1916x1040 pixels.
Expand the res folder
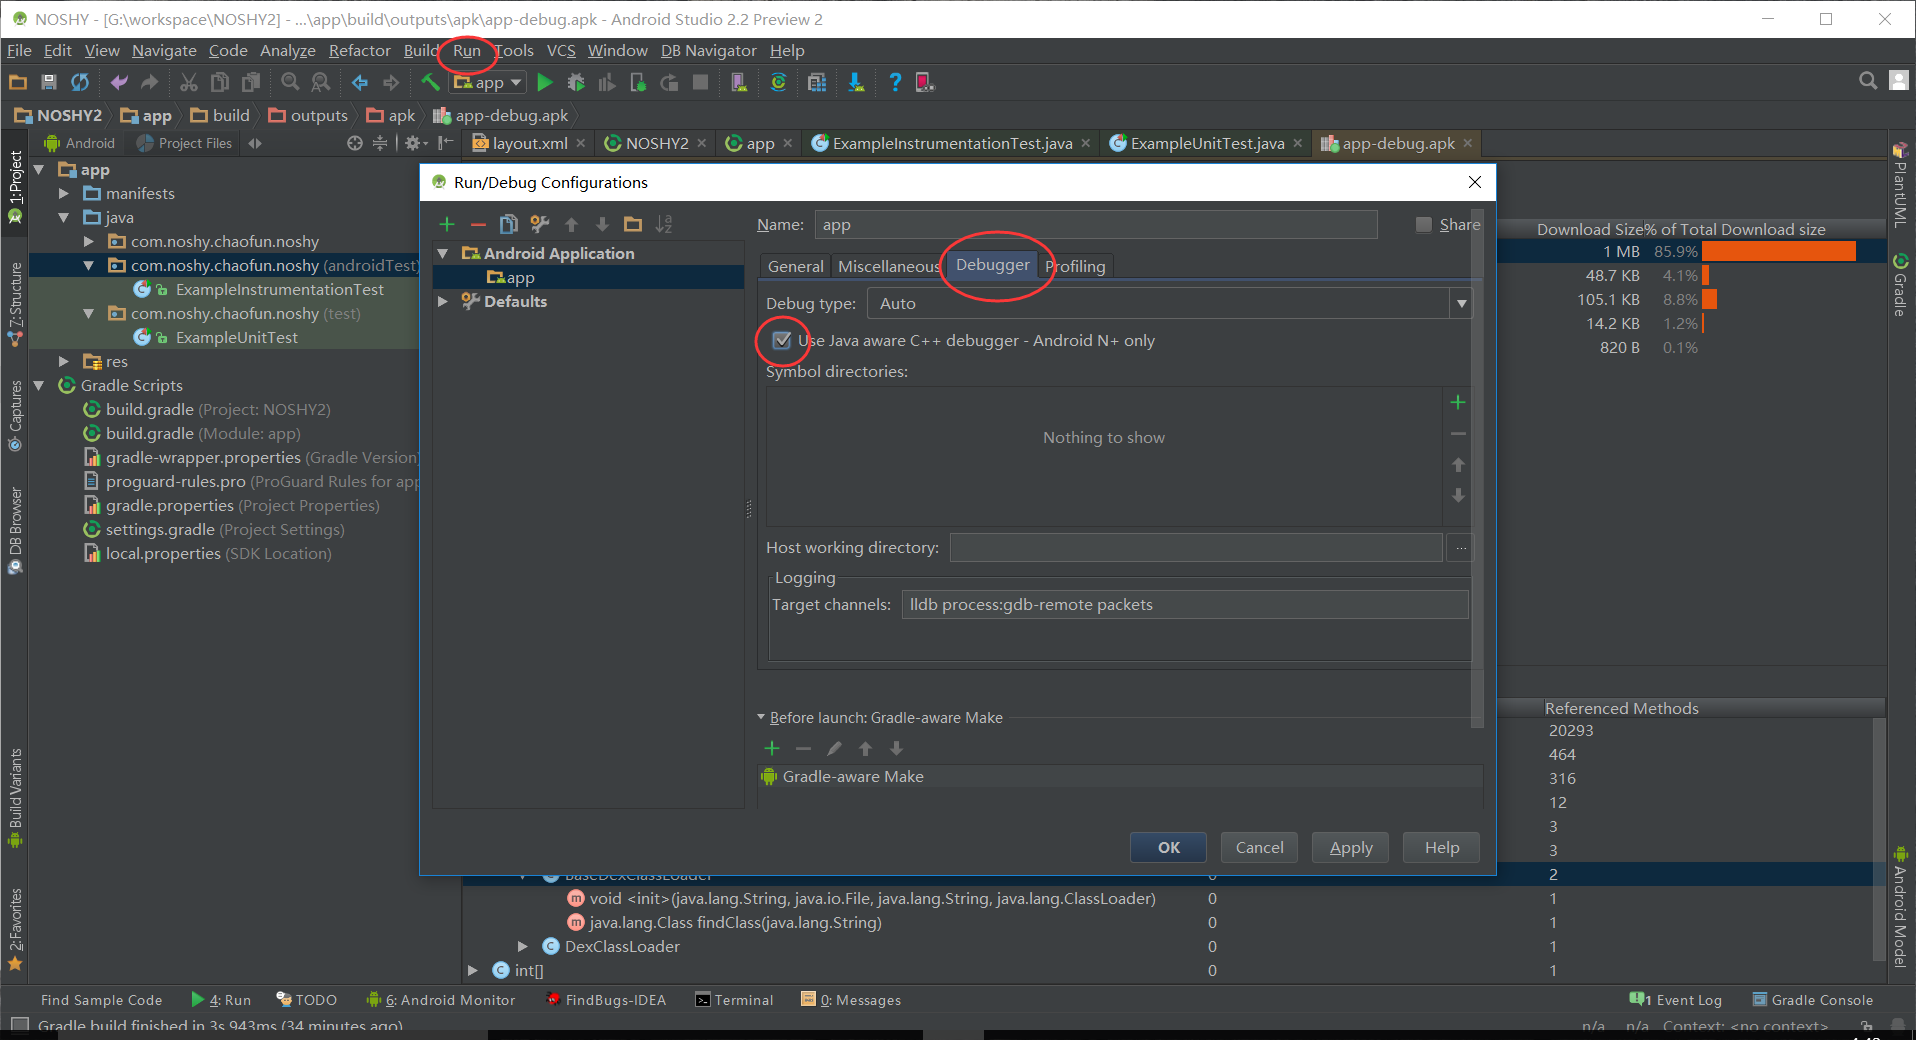pos(64,361)
